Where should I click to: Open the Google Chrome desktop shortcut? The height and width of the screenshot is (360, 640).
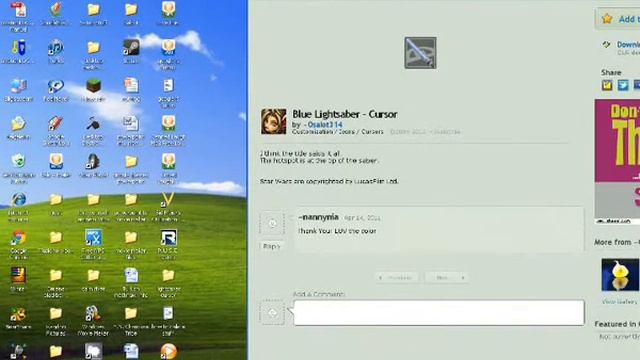[x=18, y=238]
